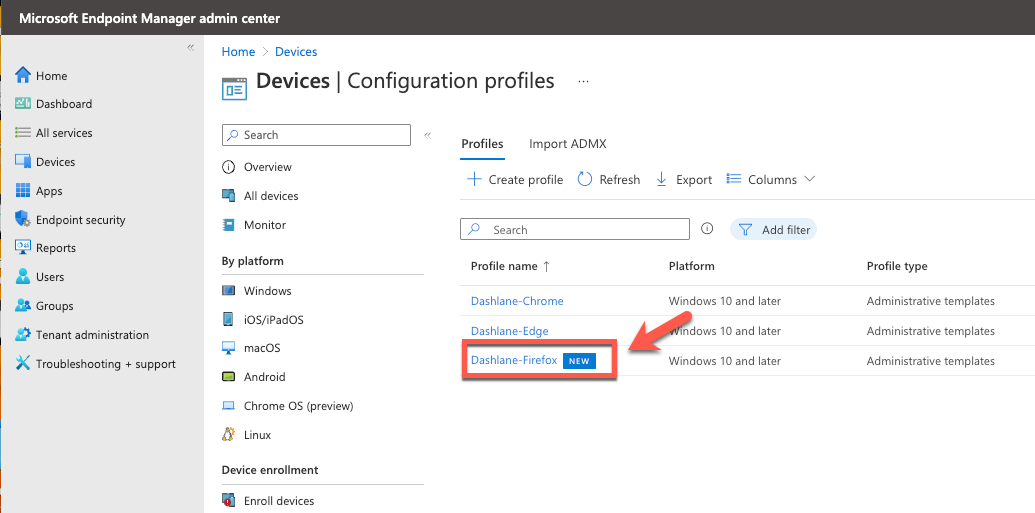Click the profiles Search input field
The image size is (1035, 513).
pyautogui.click(x=575, y=230)
